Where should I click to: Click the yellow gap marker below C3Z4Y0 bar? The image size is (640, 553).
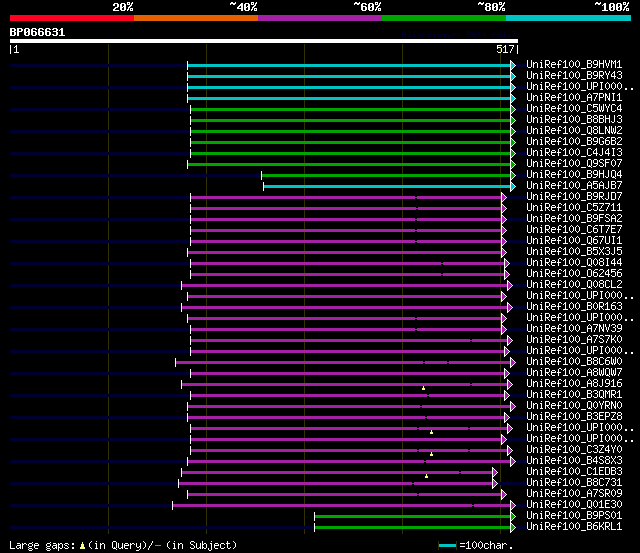pyautogui.click(x=431, y=454)
